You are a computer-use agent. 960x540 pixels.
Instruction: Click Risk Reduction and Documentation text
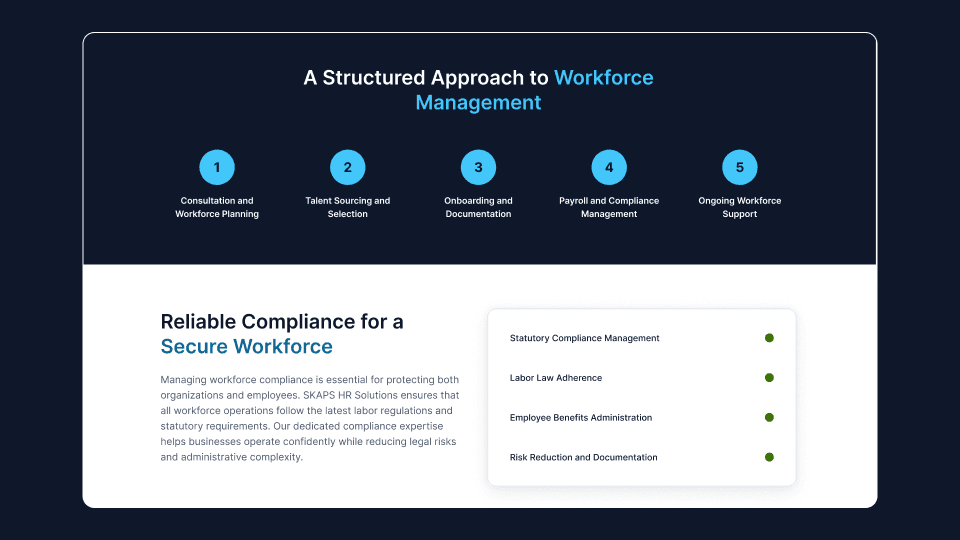pyautogui.click(x=583, y=457)
